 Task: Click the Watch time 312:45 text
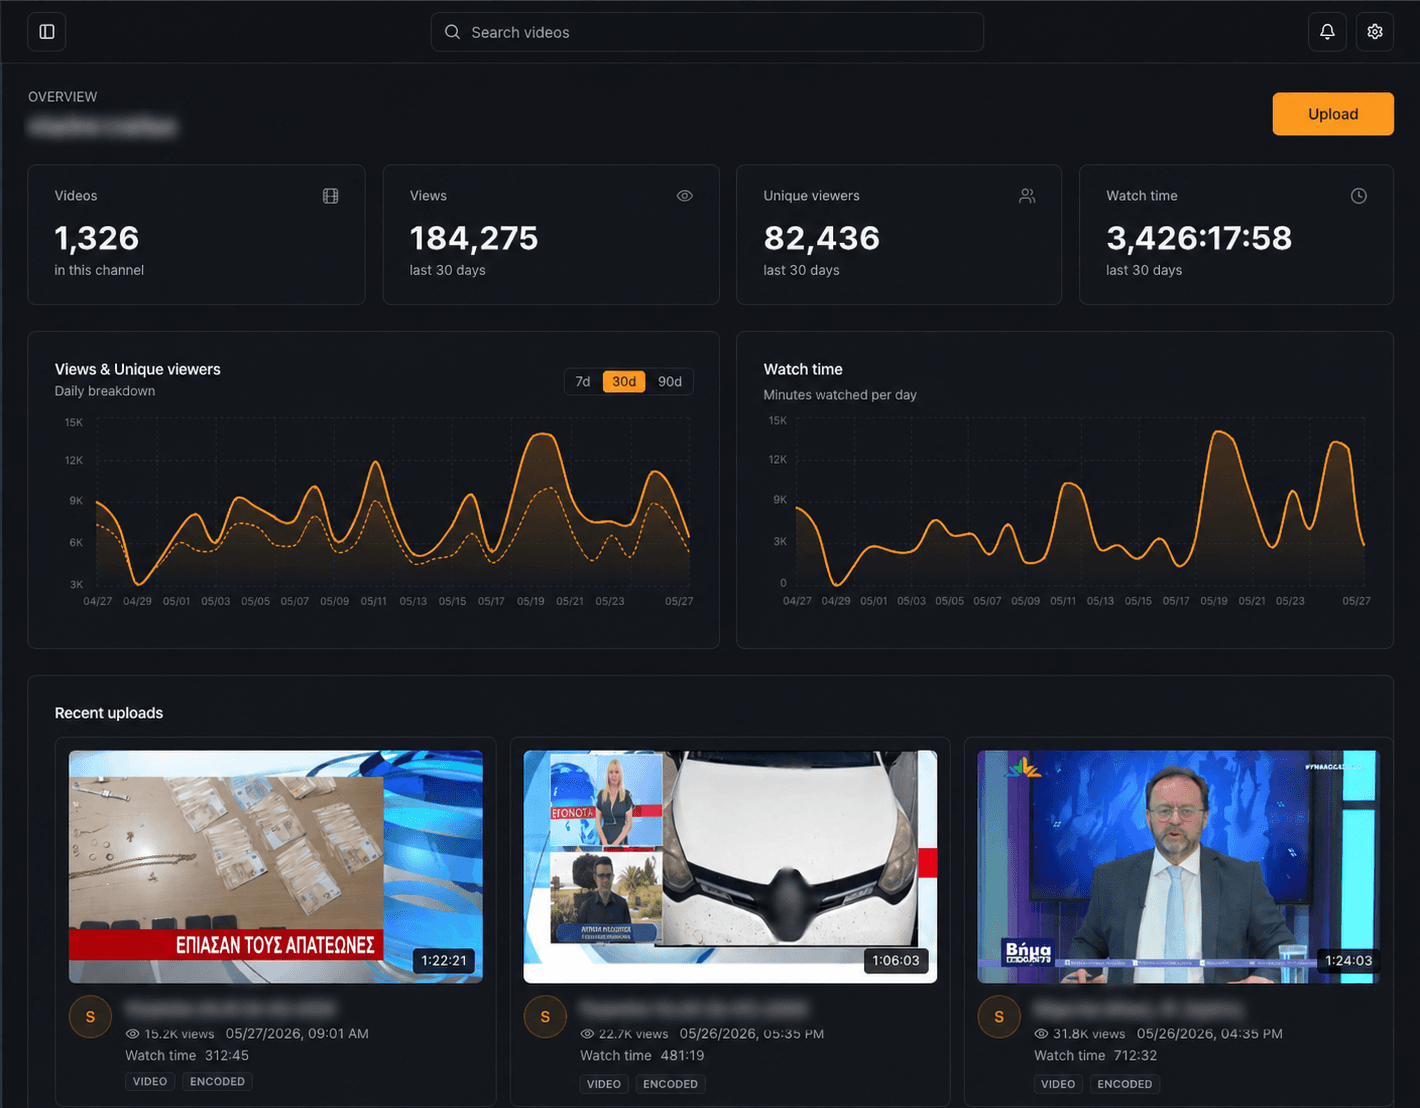(187, 1056)
